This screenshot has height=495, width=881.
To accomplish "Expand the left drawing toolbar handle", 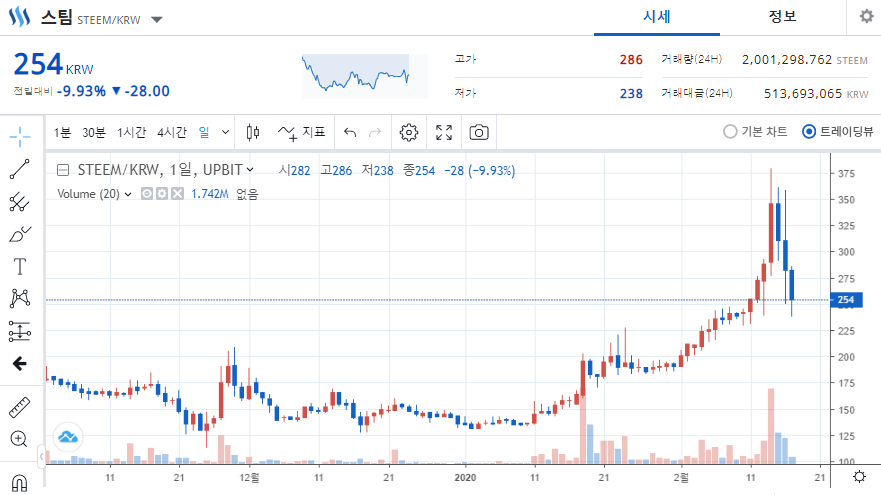I will tap(41, 456).
